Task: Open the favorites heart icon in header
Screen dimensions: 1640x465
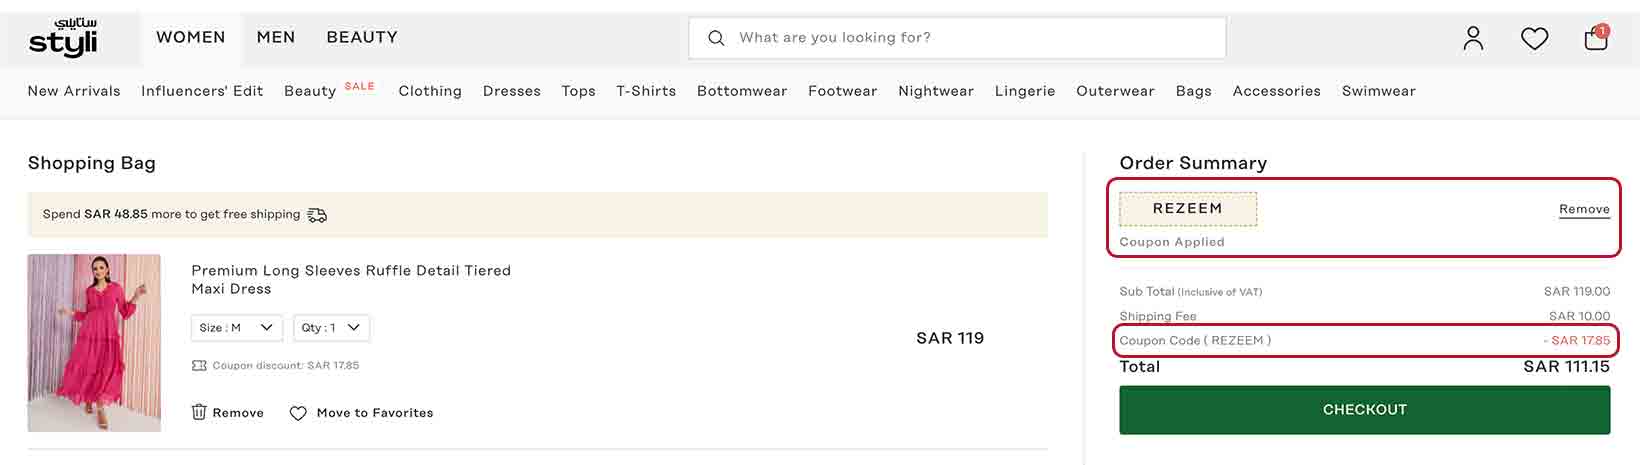Action: [1534, 38]
